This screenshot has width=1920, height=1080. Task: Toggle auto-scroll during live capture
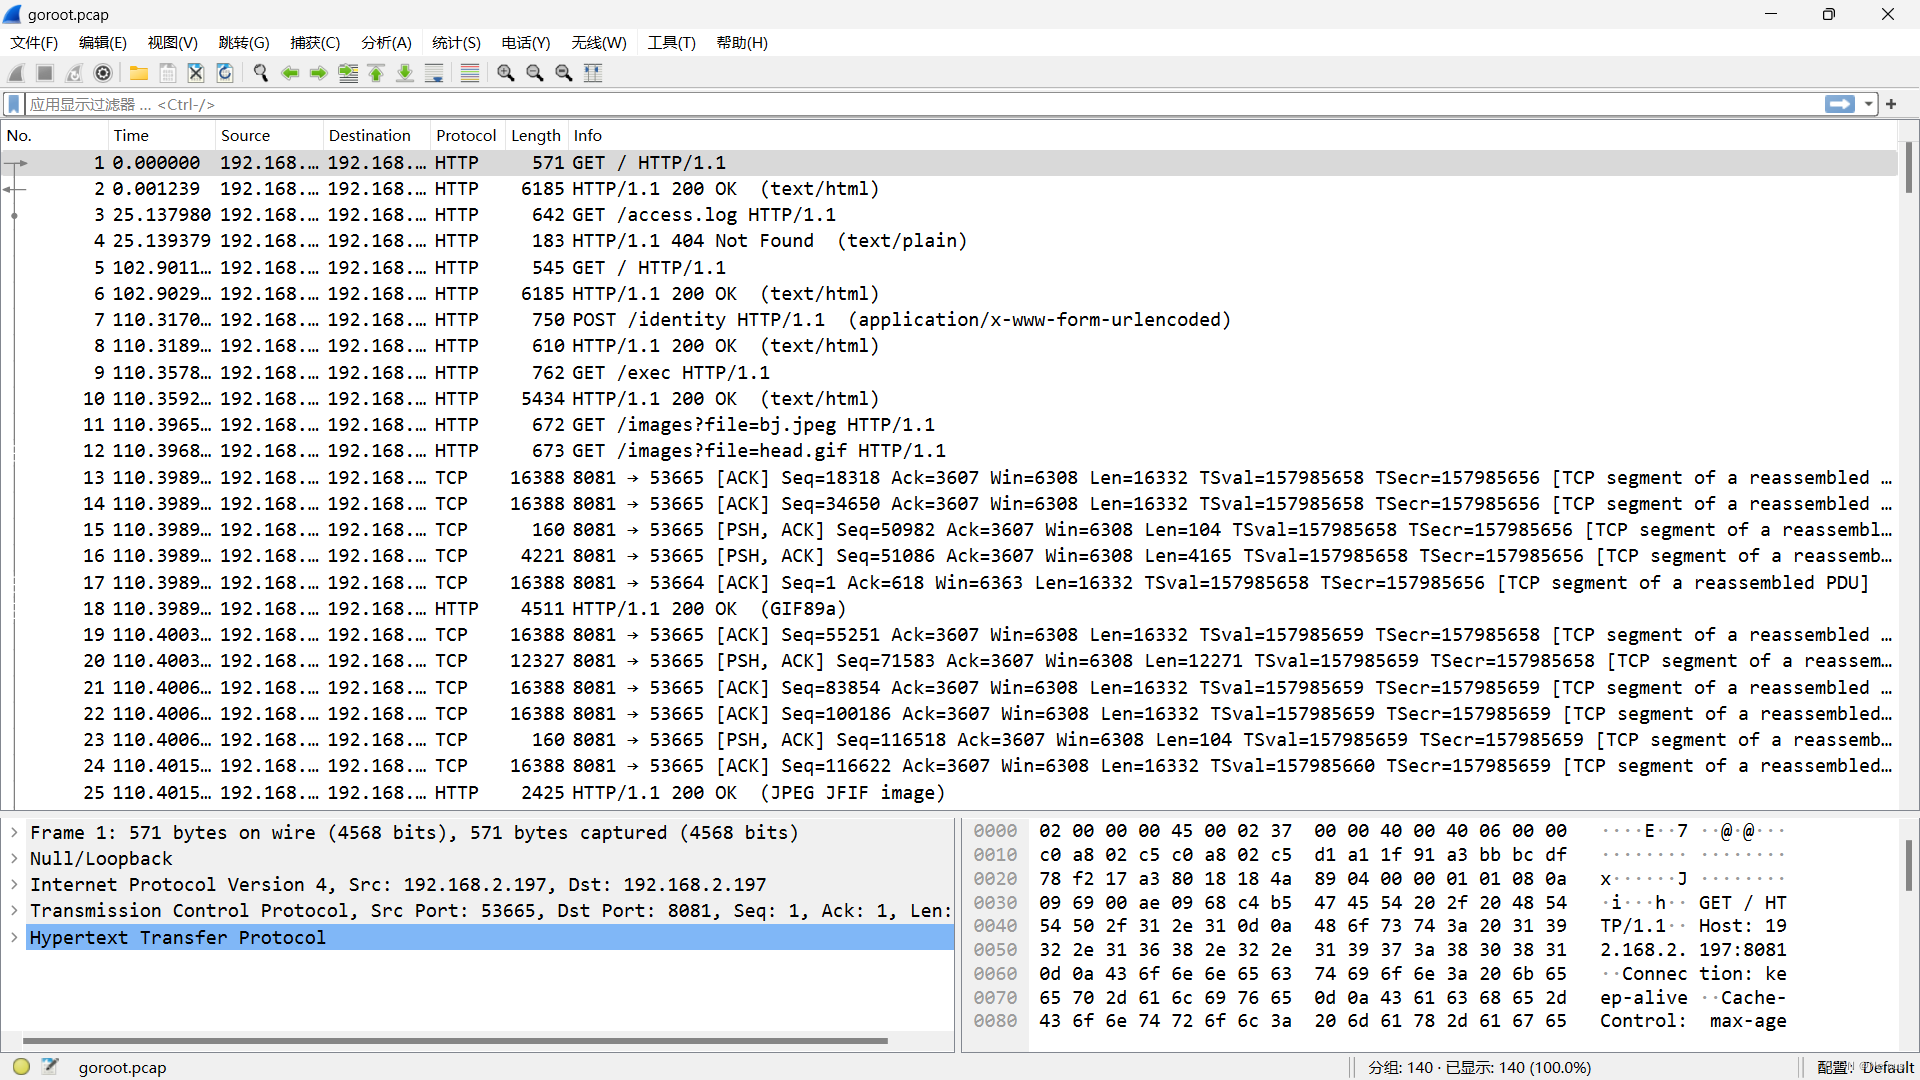pos(434,72)
